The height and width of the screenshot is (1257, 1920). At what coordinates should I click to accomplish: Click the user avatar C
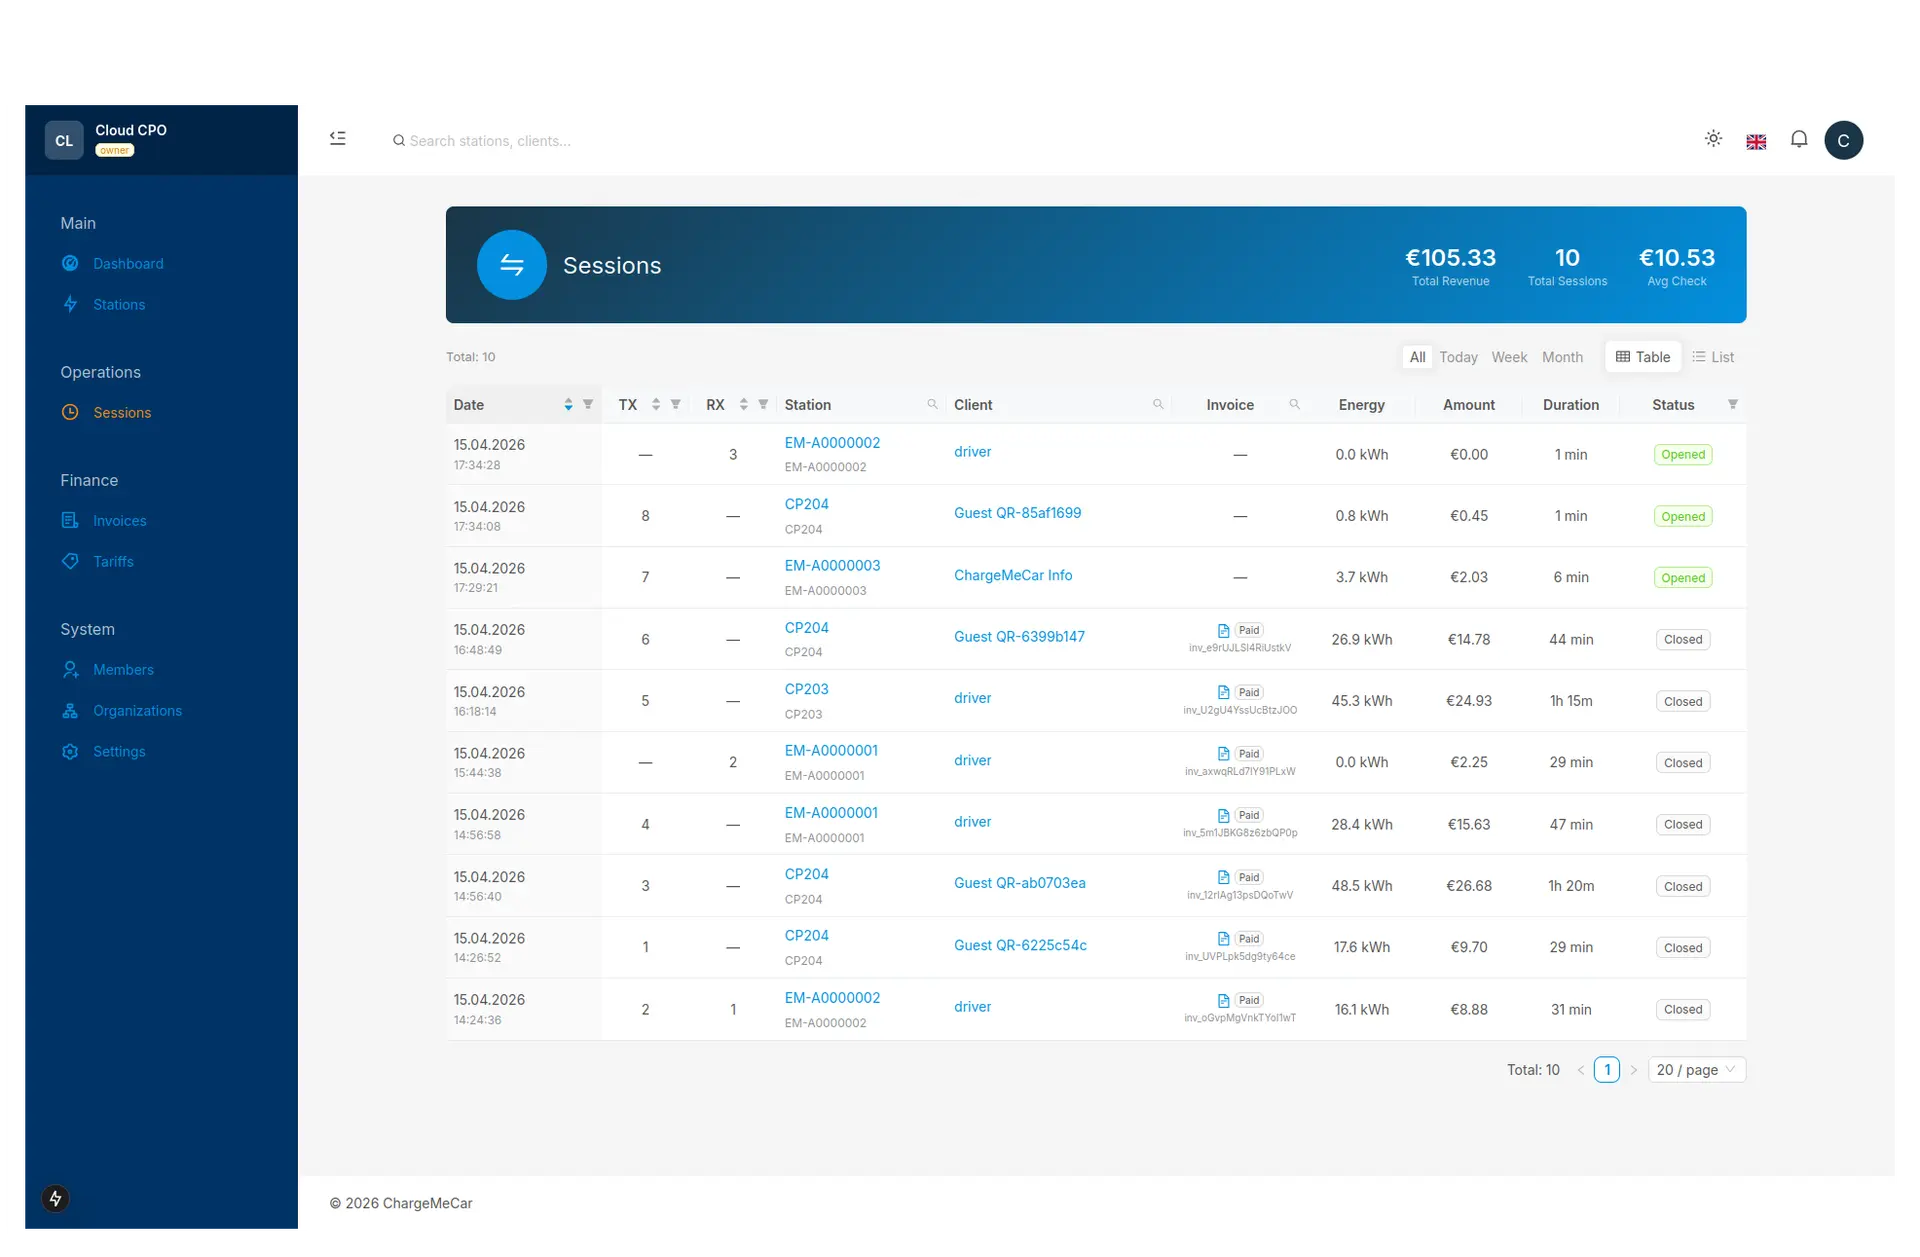1843,140
